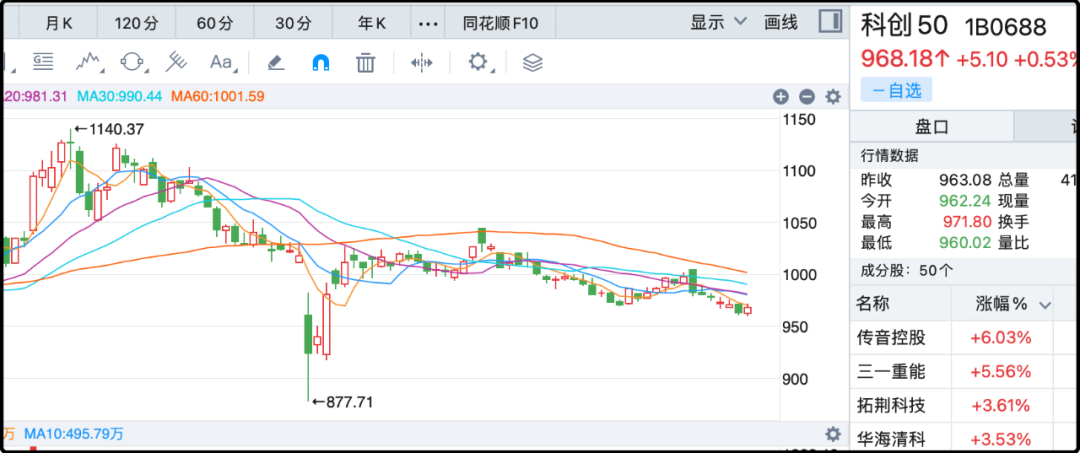Open drawing settings gear in toolbar
Viewport: 1080px width, 453px height.
click(x=478, y=62)
